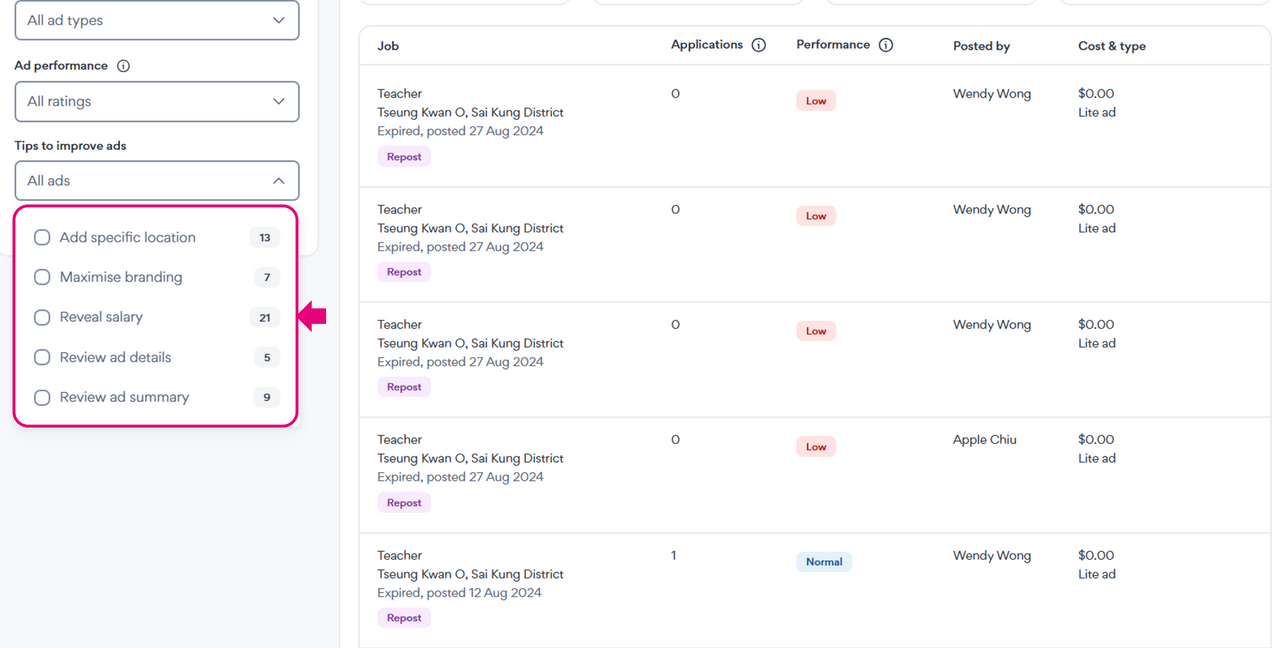Image resolution: width=1280 pixels, height=648 pixels.
Task: Click the 13 count badge beside Add specific location
Action: [x=264, y=238]
